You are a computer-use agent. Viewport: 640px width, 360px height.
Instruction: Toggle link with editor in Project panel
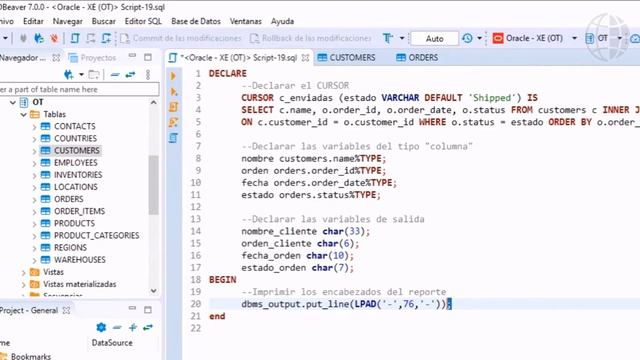coord(148,327)
